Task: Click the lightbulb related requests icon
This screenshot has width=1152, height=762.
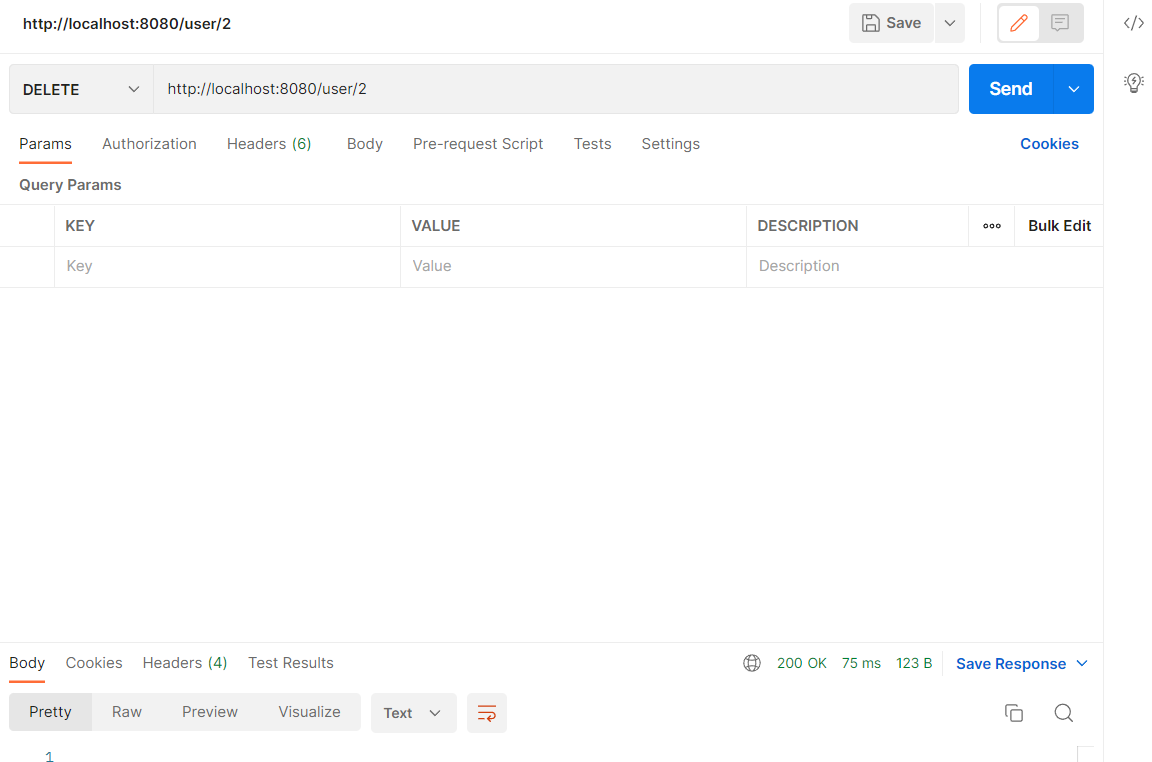Action: tap(1134, 82)
